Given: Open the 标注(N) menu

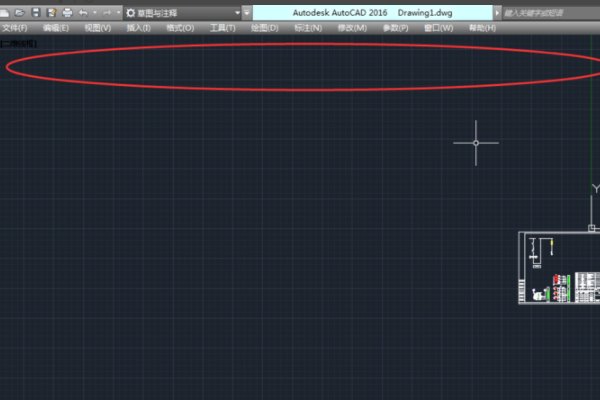Looking at the screenshot, I should (308, 28).
